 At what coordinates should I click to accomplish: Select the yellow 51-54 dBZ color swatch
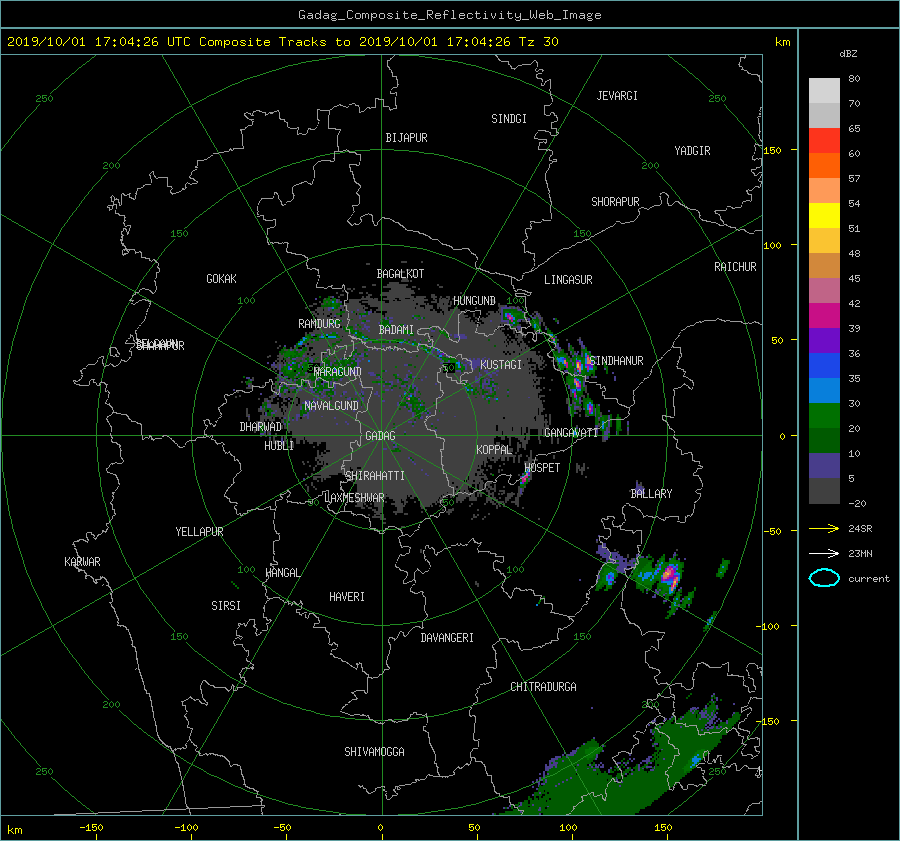point(824,216)
